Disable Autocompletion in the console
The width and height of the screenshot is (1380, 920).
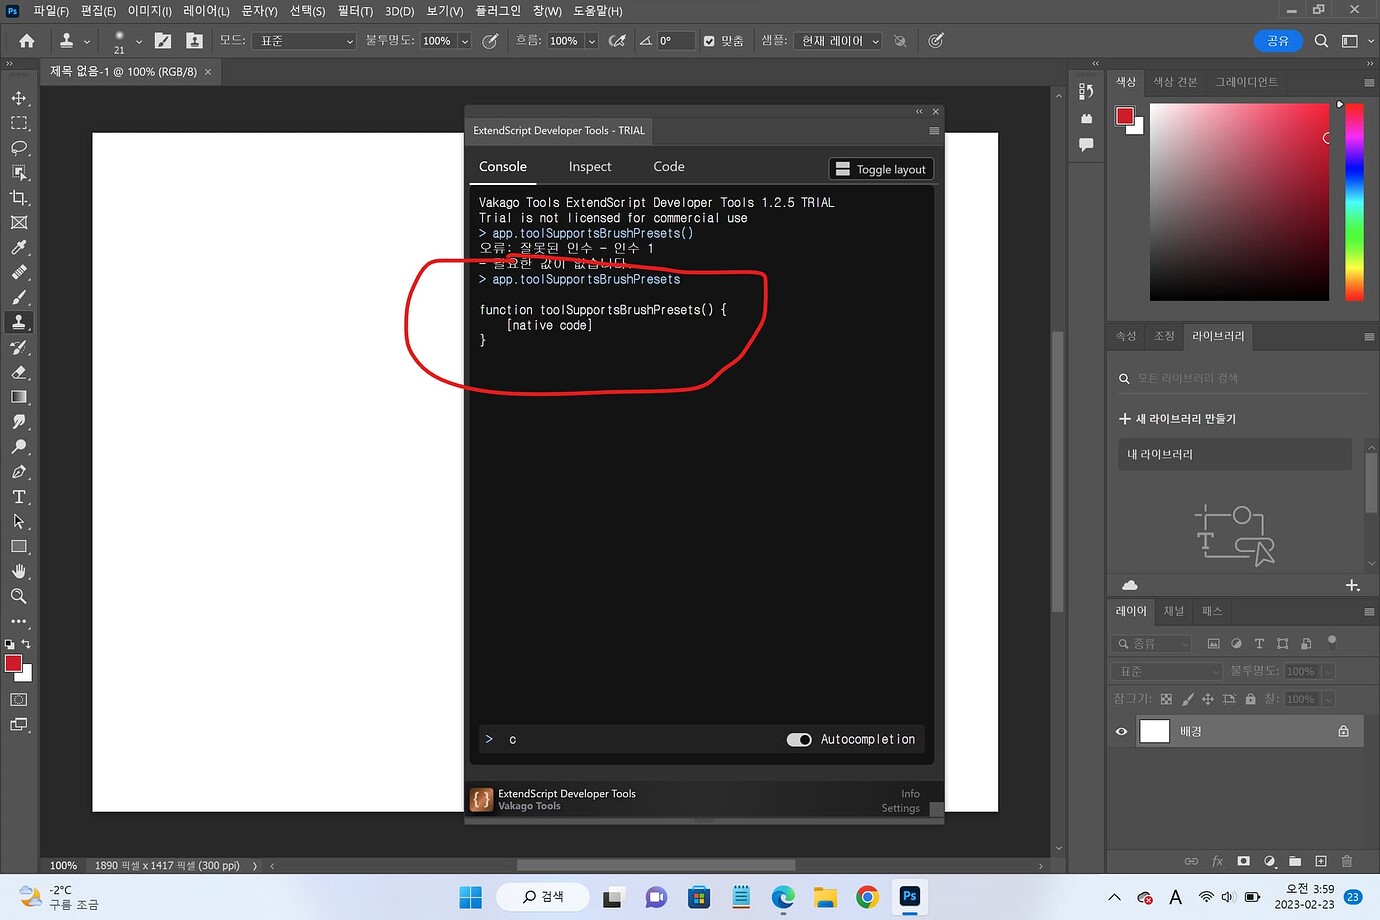(798, 739)
